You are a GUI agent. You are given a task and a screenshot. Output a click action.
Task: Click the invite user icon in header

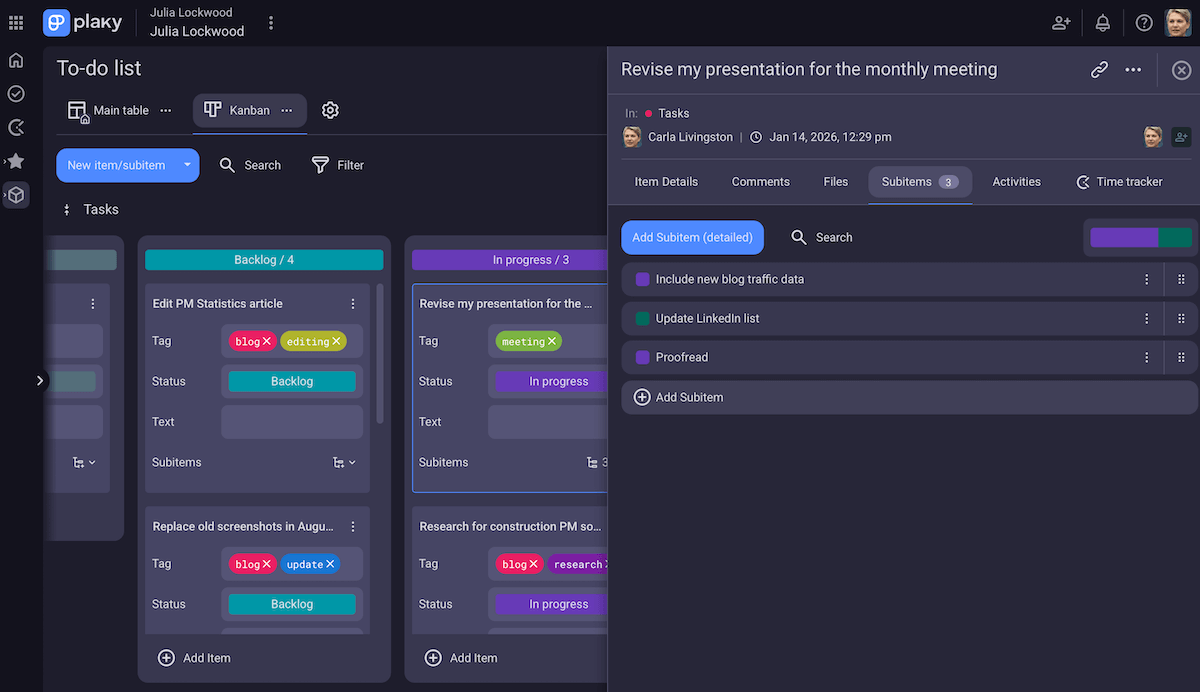coord(1061,23)
